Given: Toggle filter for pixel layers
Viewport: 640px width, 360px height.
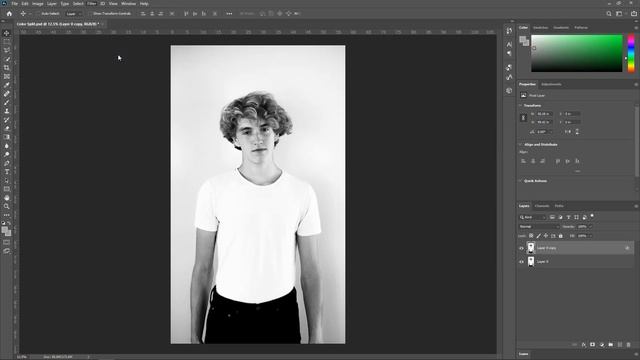Looking at the screenshot, I should coord(552,217).
